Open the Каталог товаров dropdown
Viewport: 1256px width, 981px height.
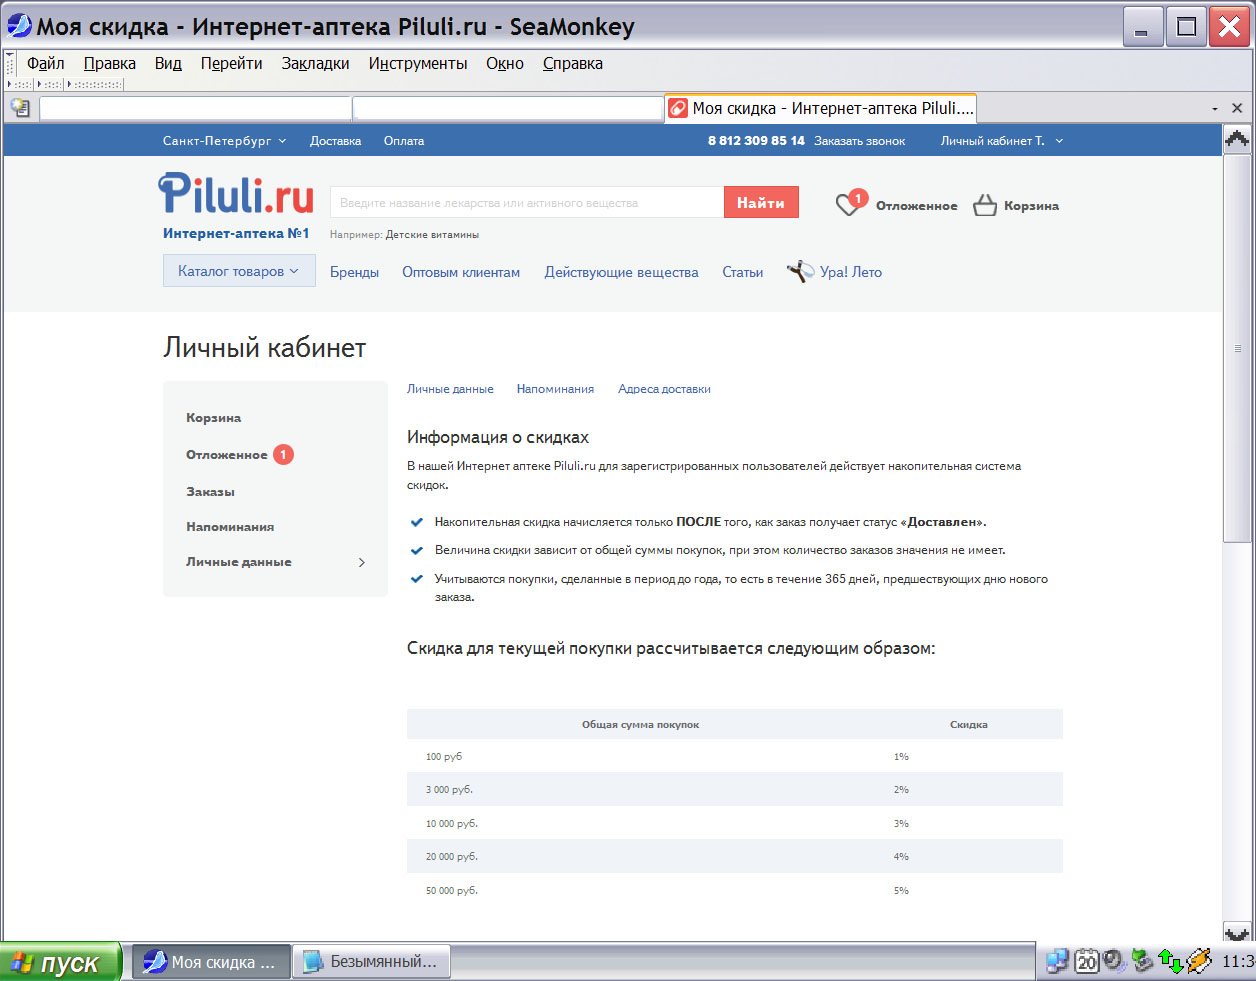239,271
